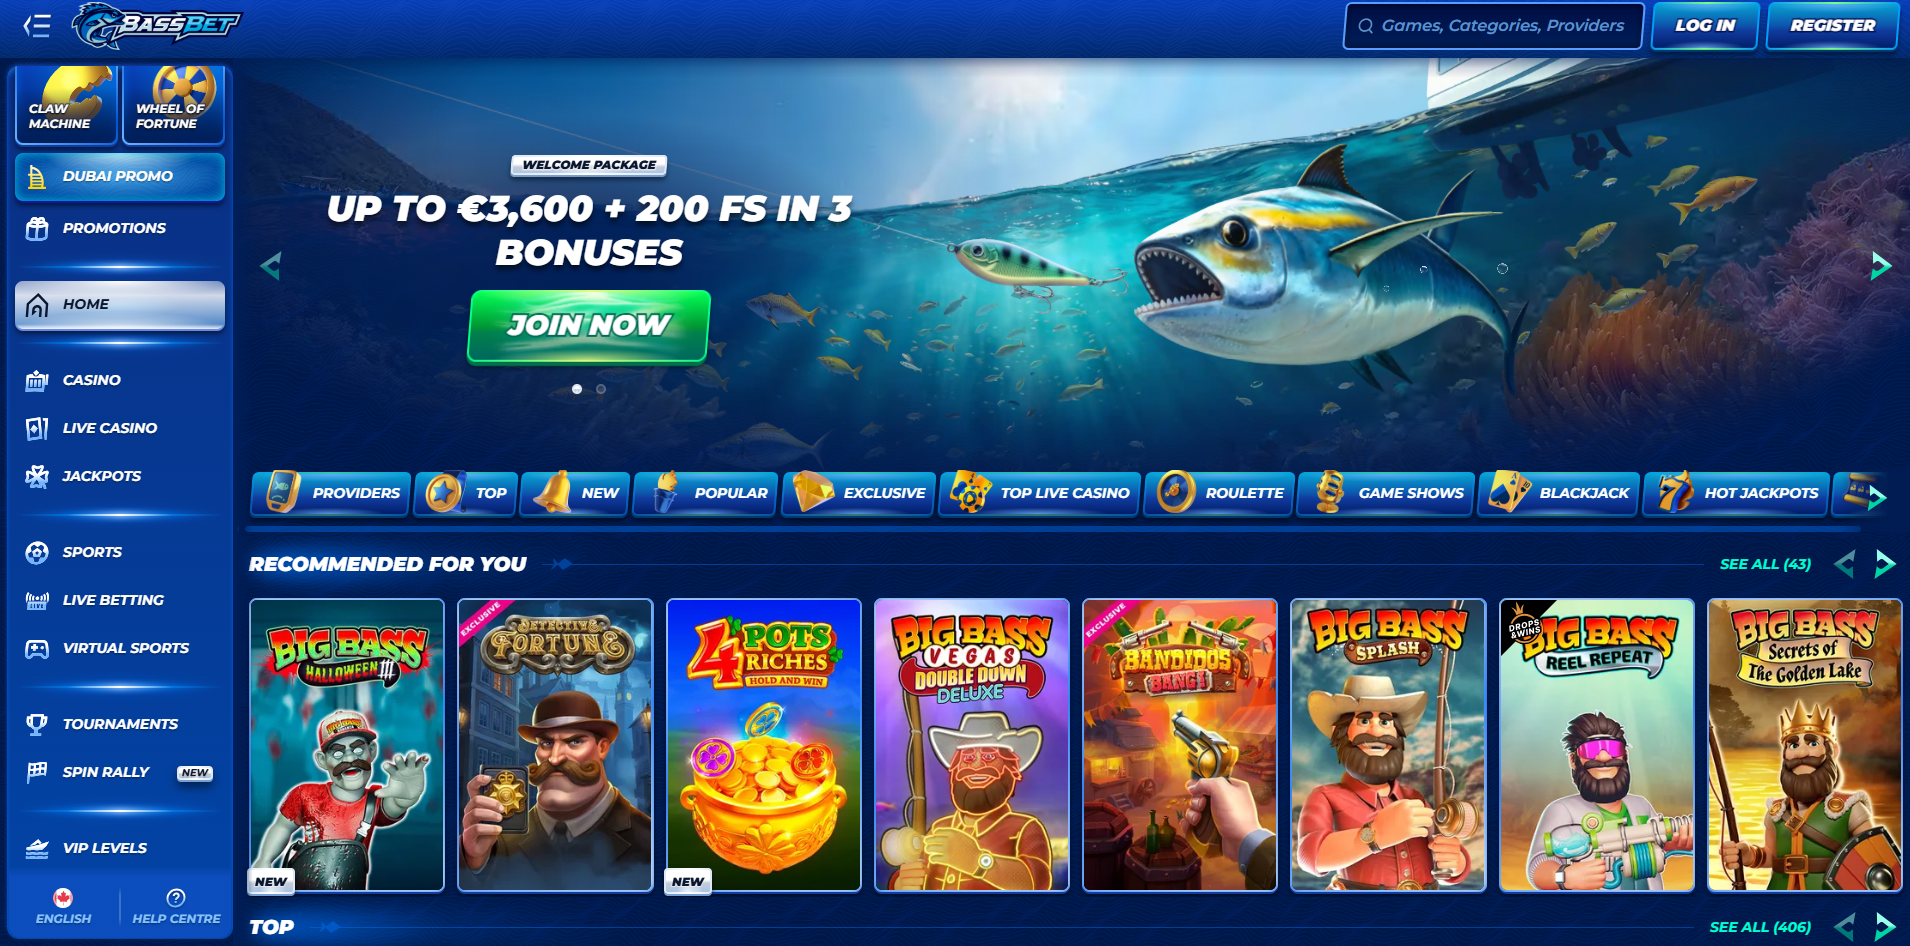Advance the Recommended For You carousel right
The height and width of the screenshot is (946, 1910).
pyautogui.click(x=1885, y=564)
